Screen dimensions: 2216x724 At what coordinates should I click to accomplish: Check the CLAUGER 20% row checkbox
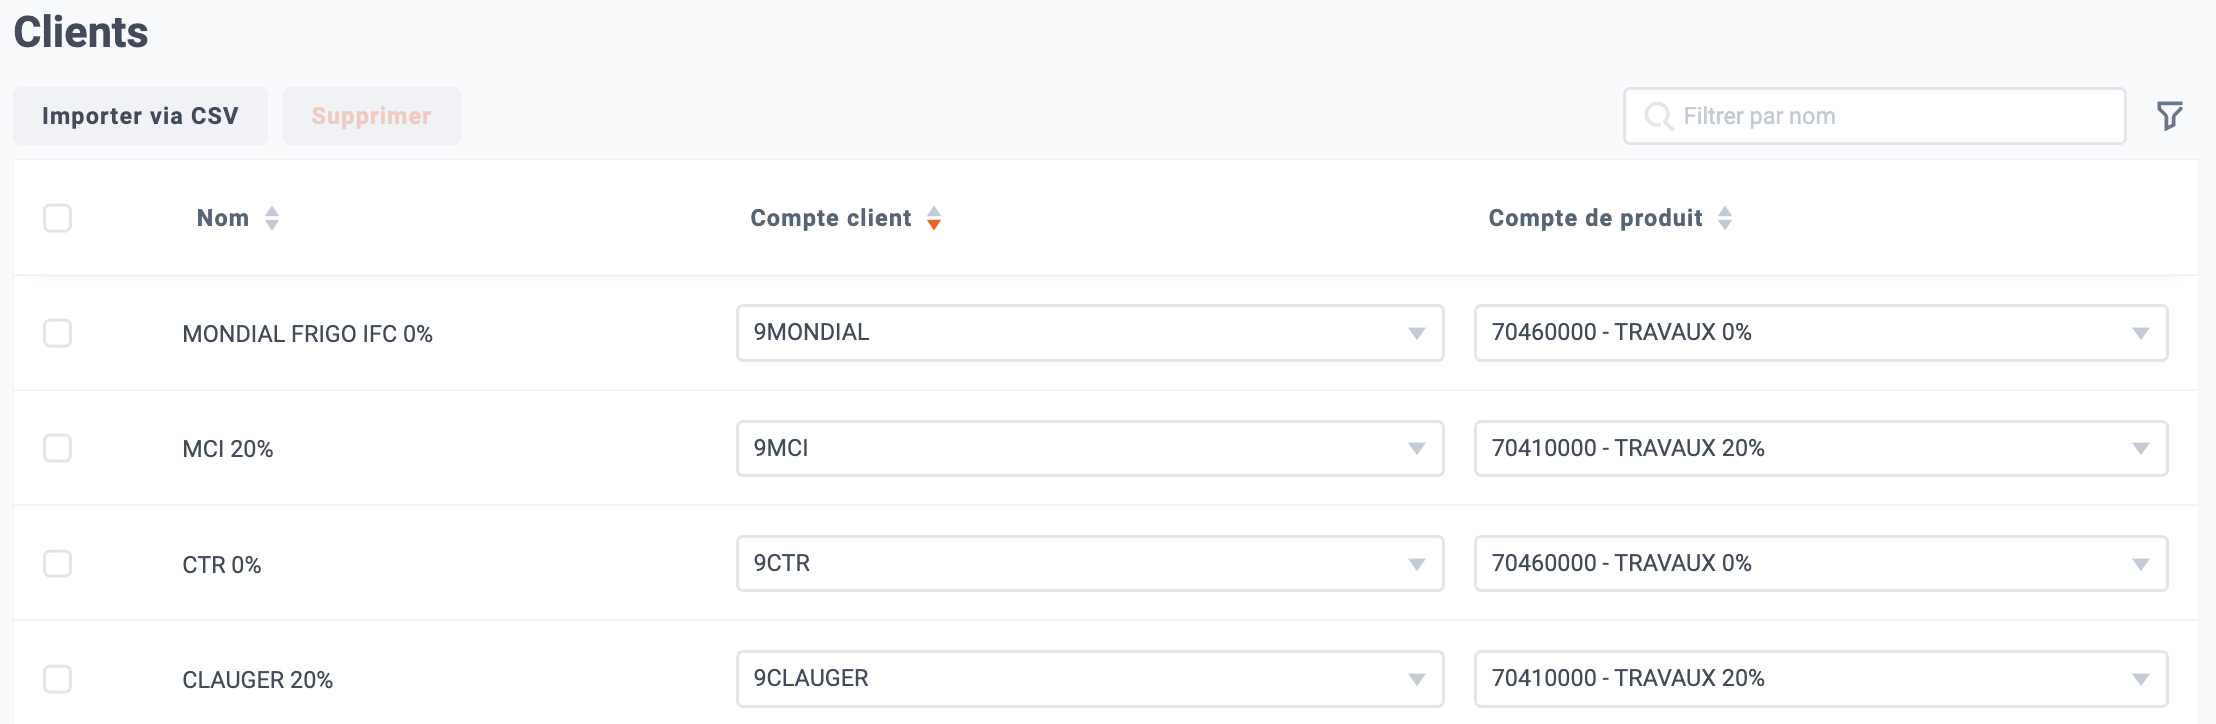coord(58,679)
